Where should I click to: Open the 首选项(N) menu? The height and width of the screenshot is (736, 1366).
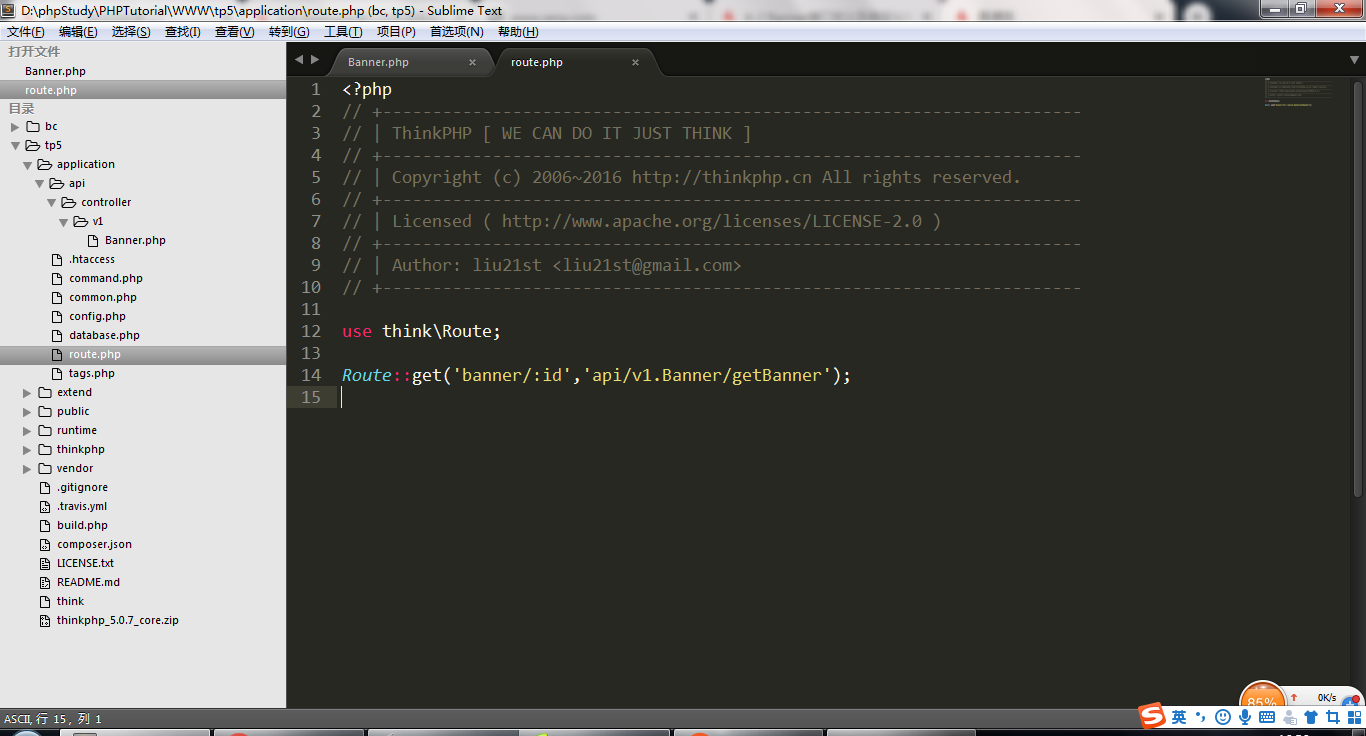pos(457,32)
